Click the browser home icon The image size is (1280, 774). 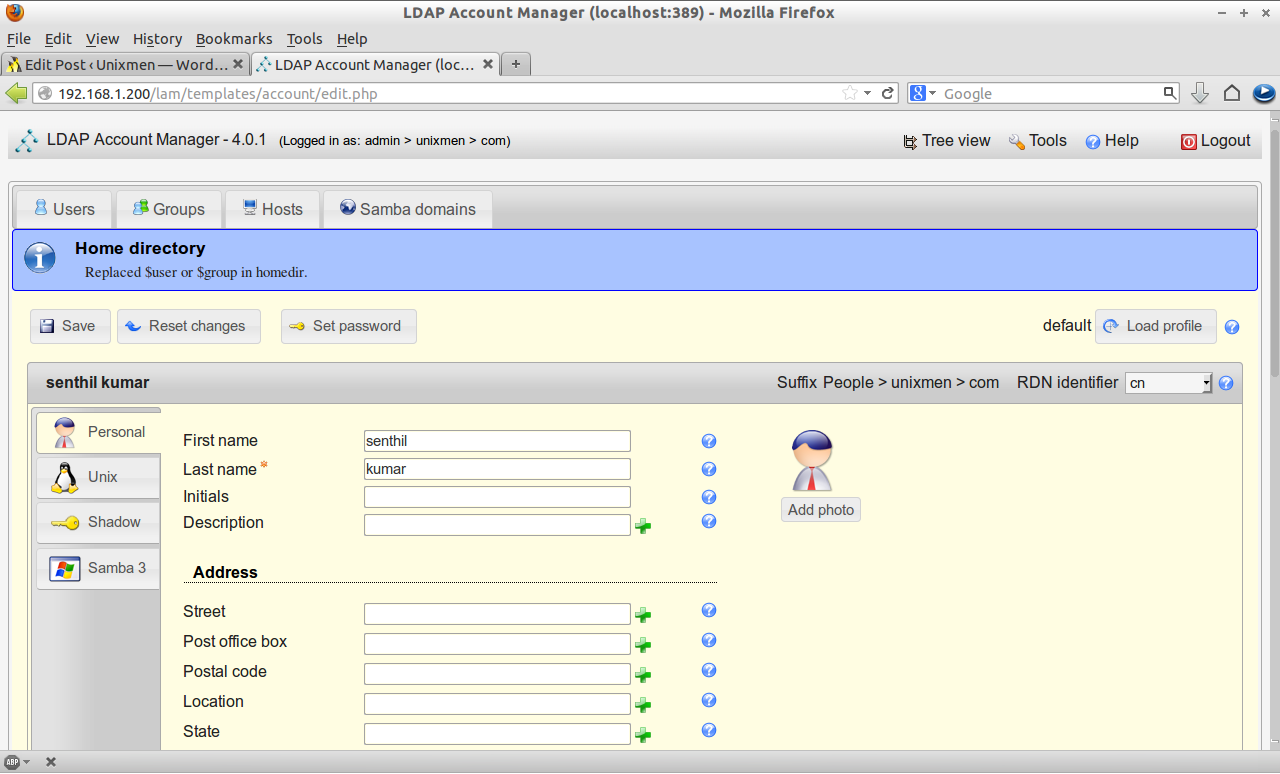tap(1232, 93)
